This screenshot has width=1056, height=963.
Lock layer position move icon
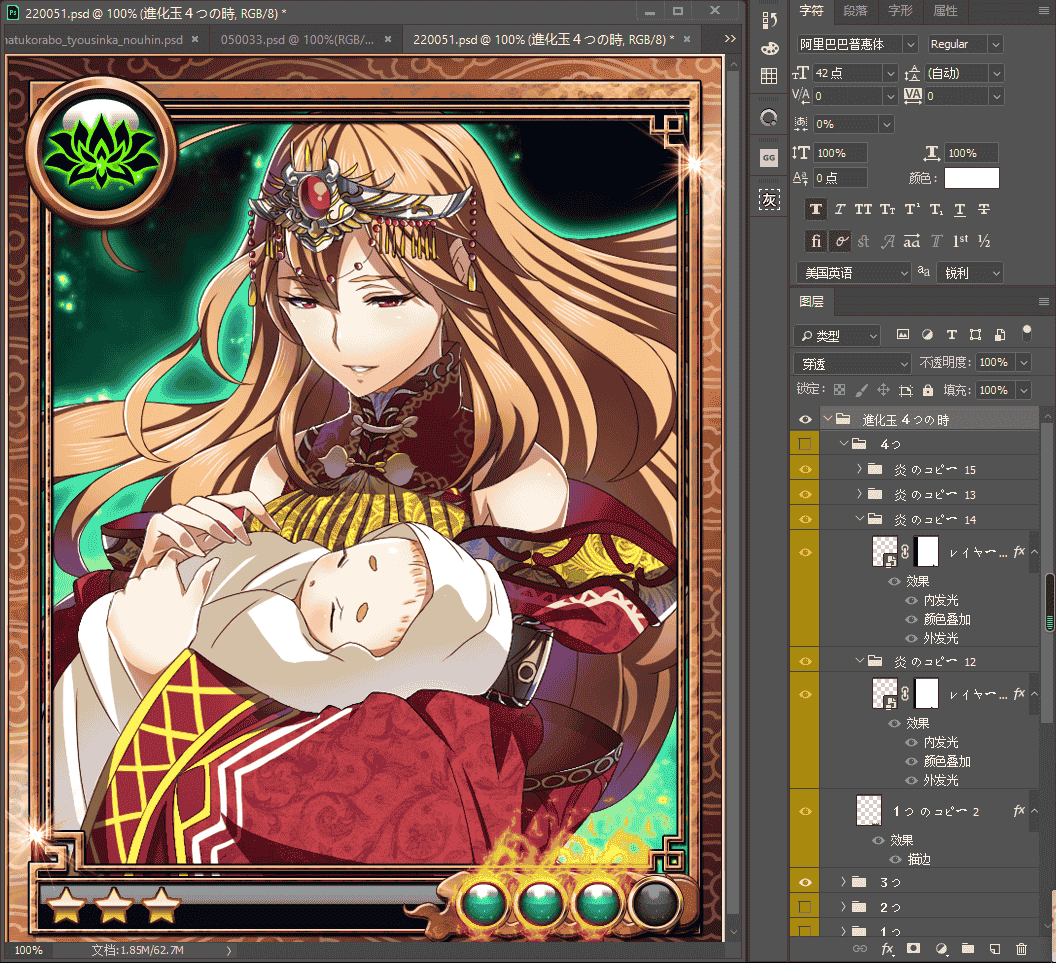(884, 390)
